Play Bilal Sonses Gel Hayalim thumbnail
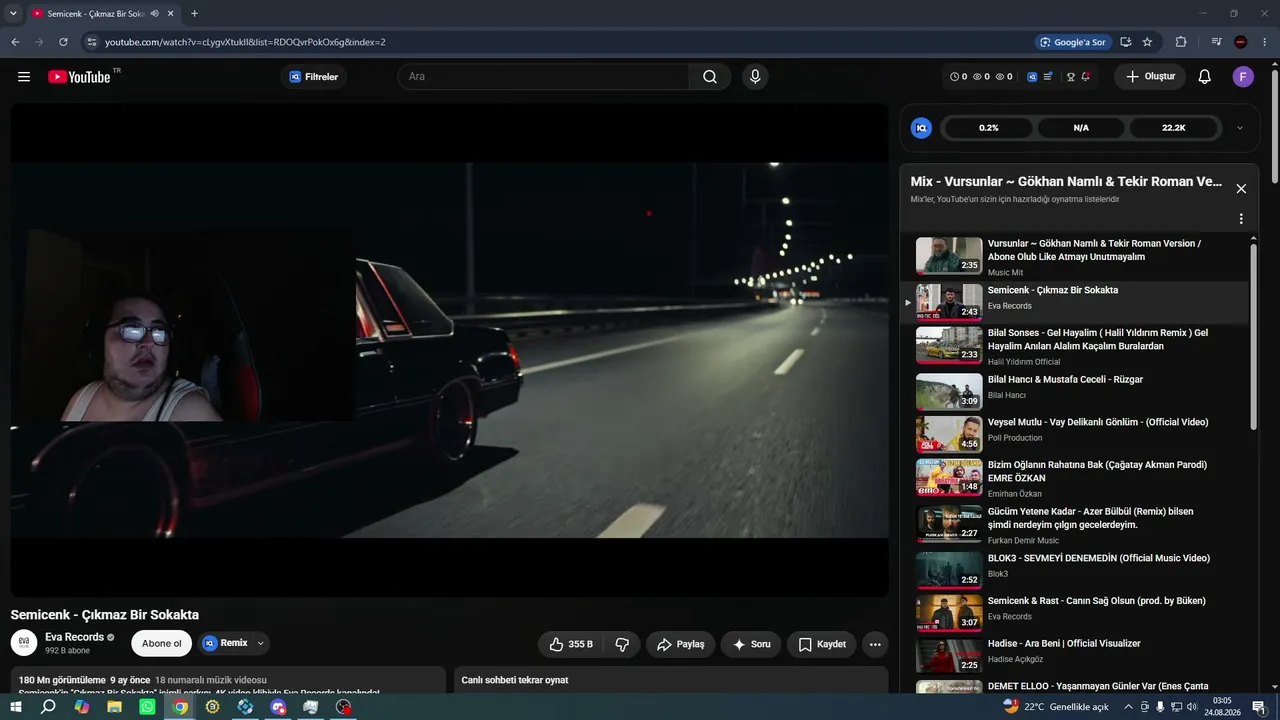 [949, 345]
